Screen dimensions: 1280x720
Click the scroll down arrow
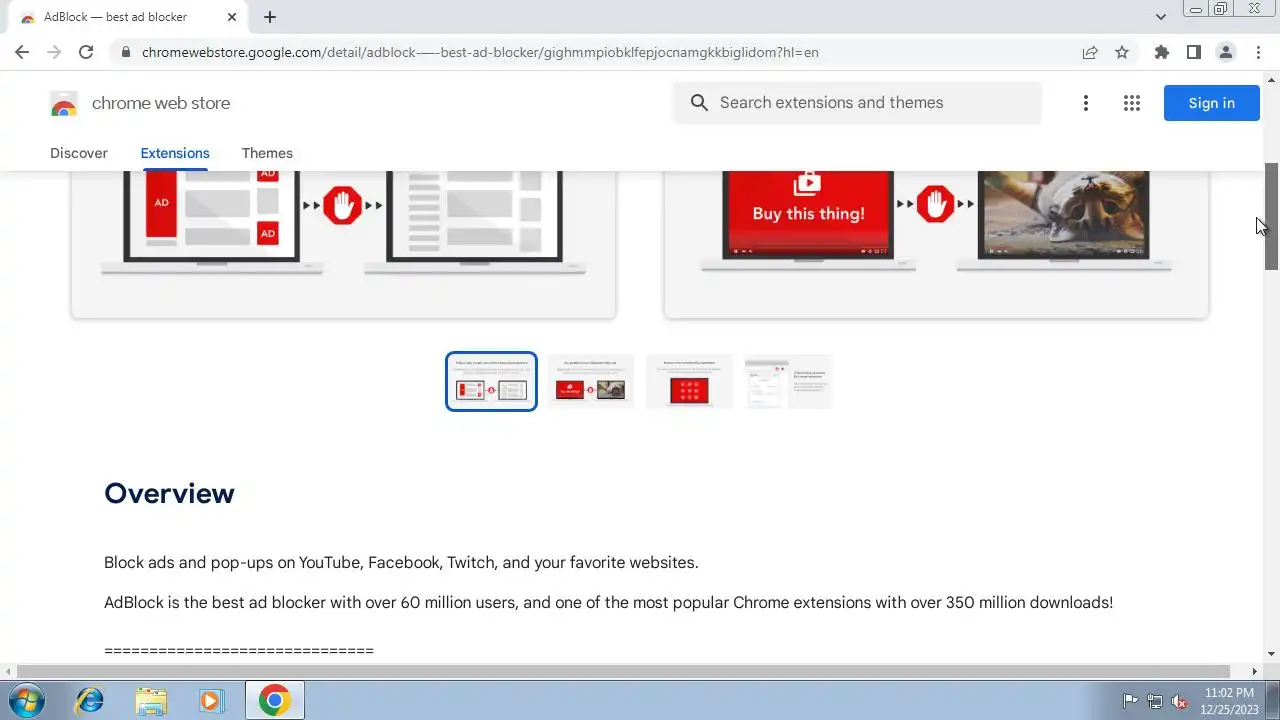(x=1272, y=654)
